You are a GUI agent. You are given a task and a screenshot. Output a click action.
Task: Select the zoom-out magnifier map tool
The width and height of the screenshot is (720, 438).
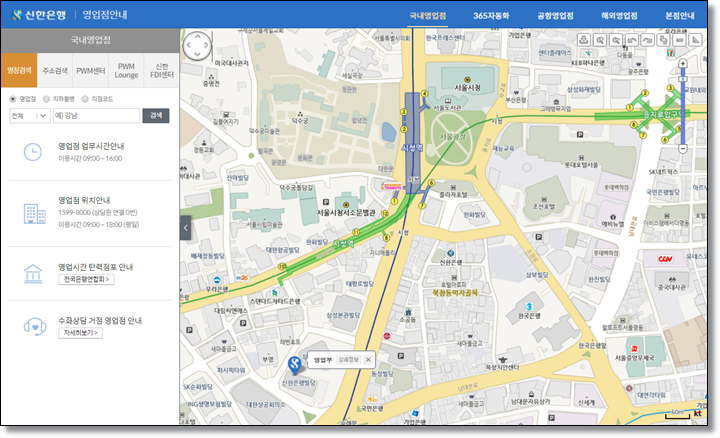click(x=616, y=40)
